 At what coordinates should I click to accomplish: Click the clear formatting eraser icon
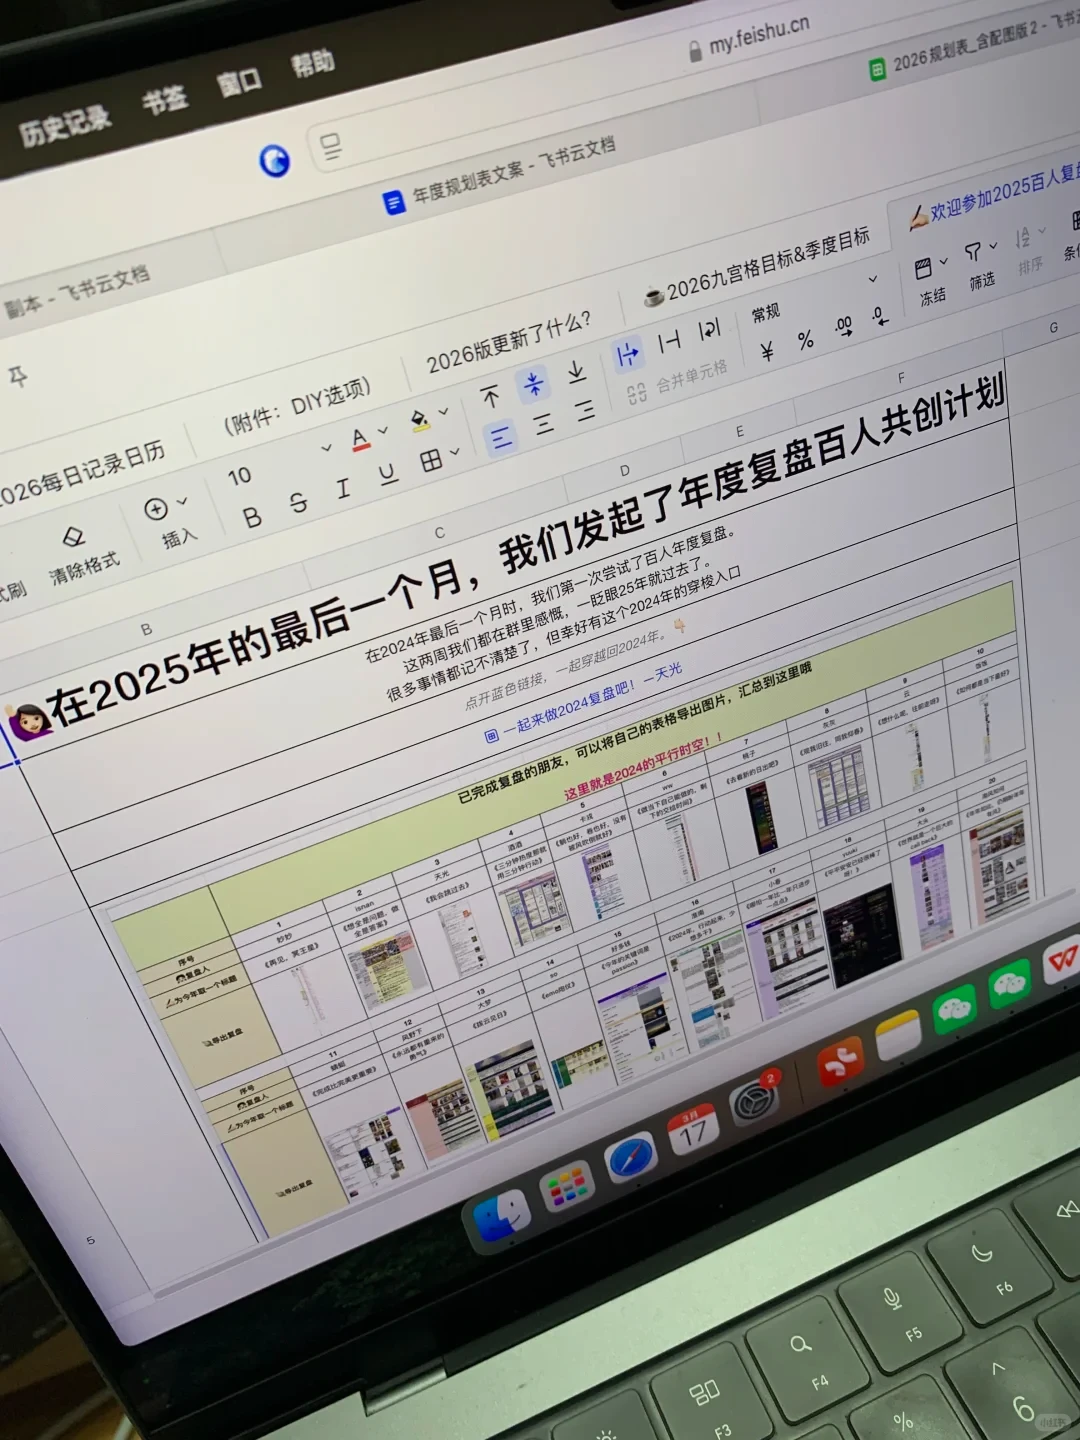tap(73, 537)
